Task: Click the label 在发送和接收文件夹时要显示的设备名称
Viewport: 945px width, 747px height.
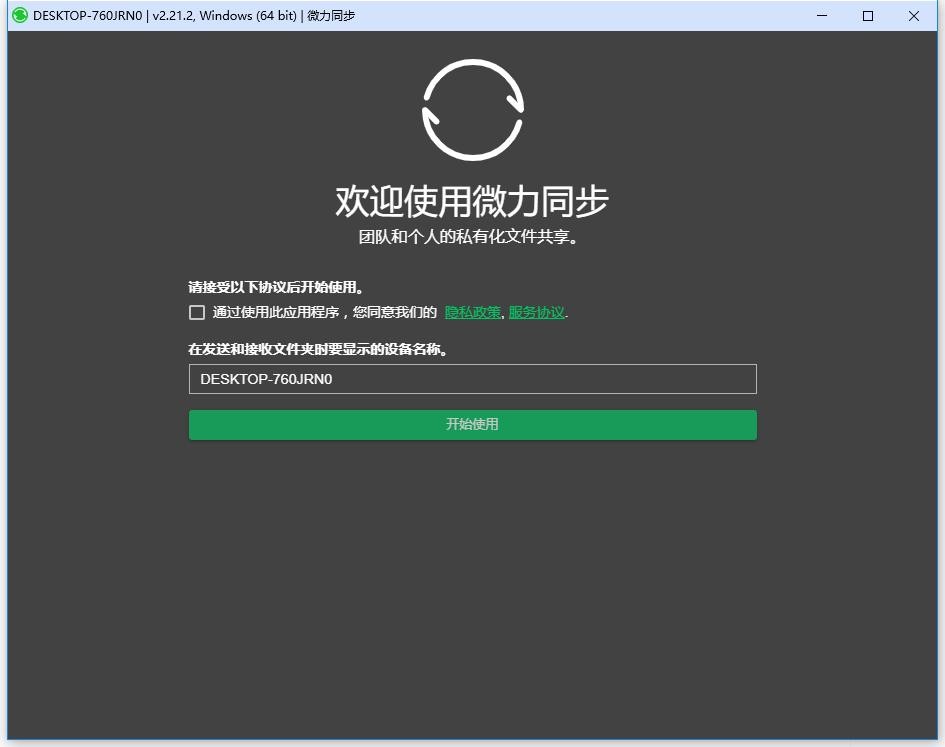Action: [x=318, y=349]
